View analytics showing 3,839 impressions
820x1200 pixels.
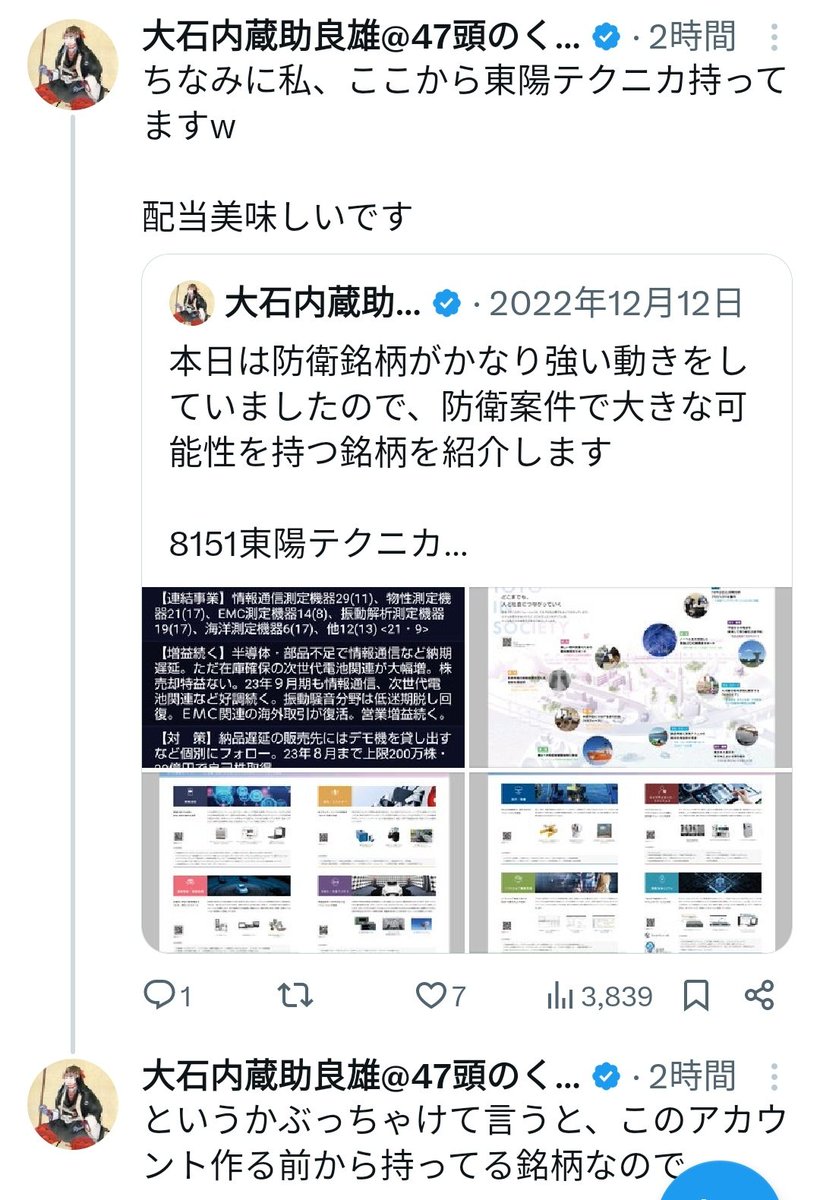[600, 995]
